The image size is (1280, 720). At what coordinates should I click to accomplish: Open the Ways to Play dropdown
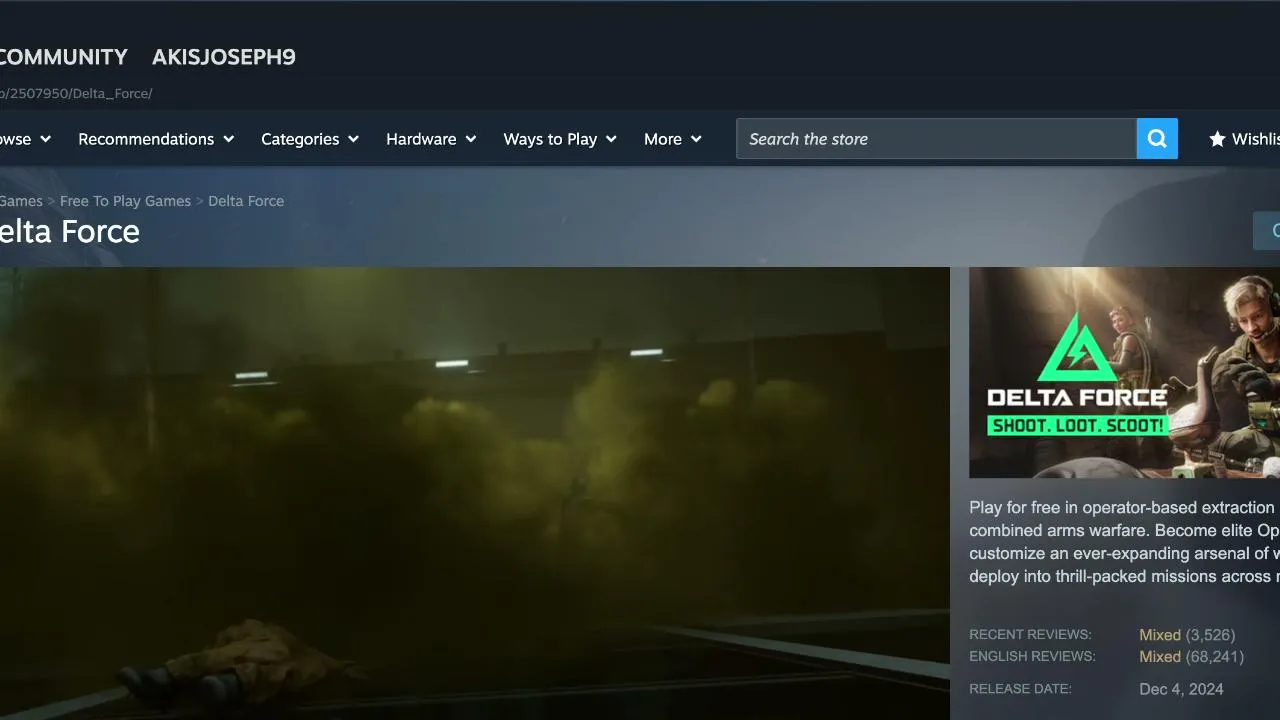coord(560,139)
